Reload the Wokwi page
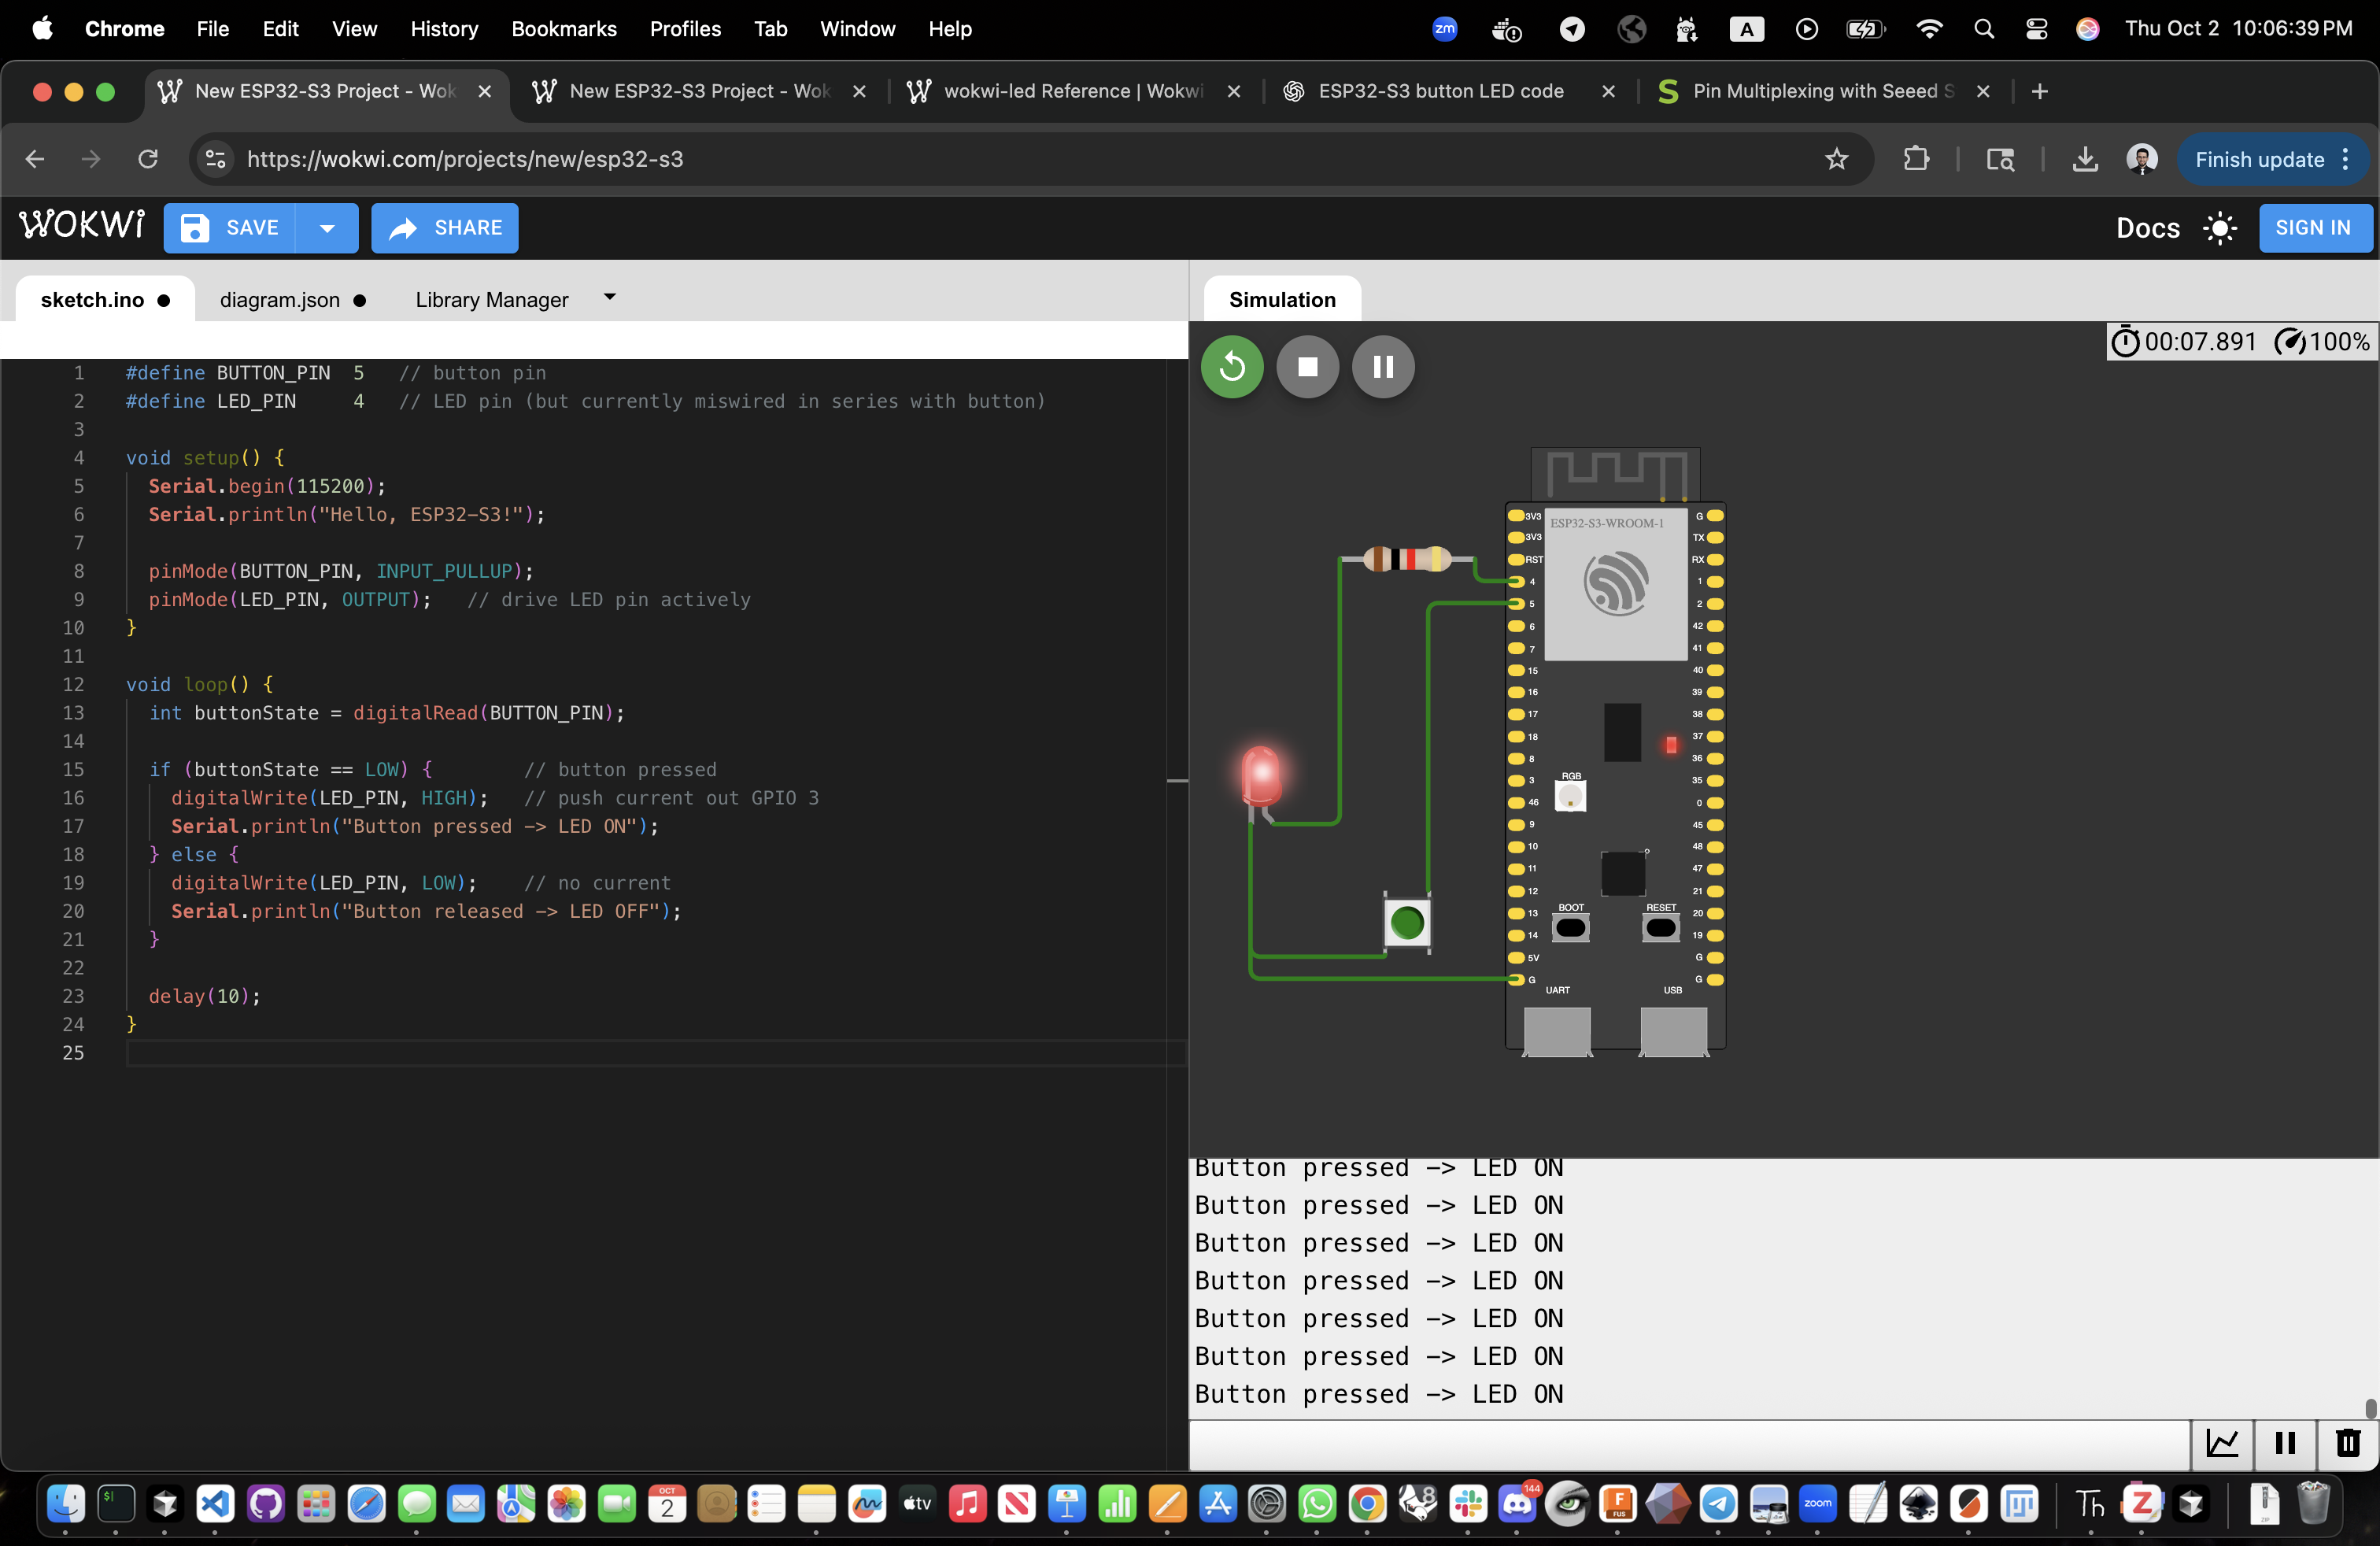 click(x=148, y=159)
